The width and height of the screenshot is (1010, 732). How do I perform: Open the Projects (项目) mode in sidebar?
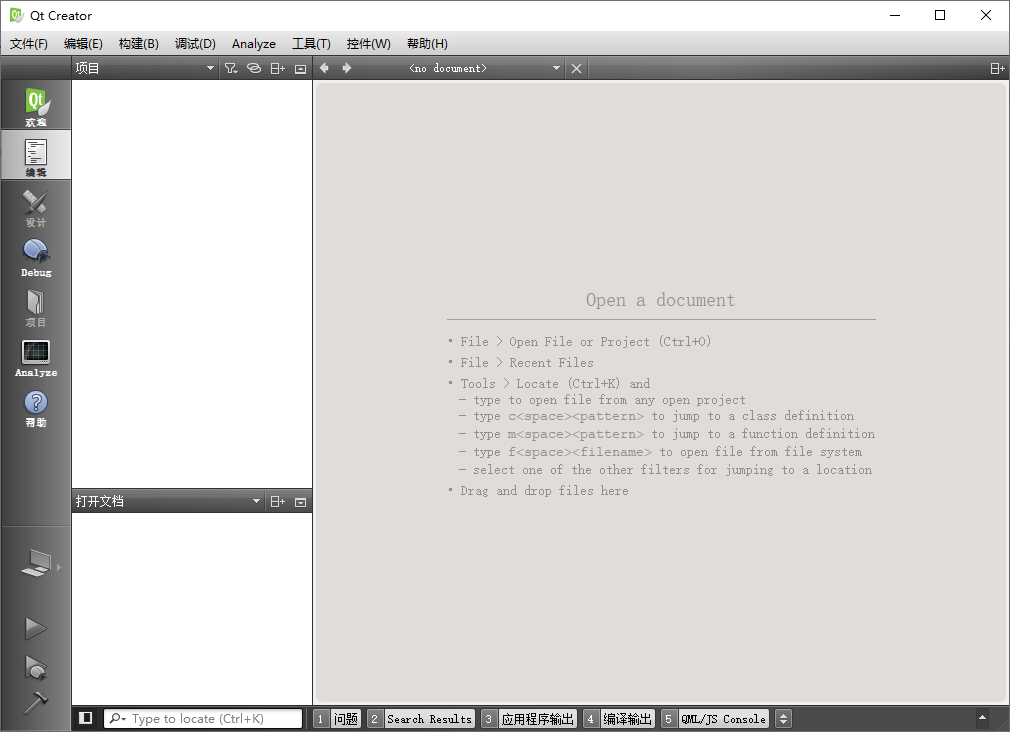[x=36, y=306]
